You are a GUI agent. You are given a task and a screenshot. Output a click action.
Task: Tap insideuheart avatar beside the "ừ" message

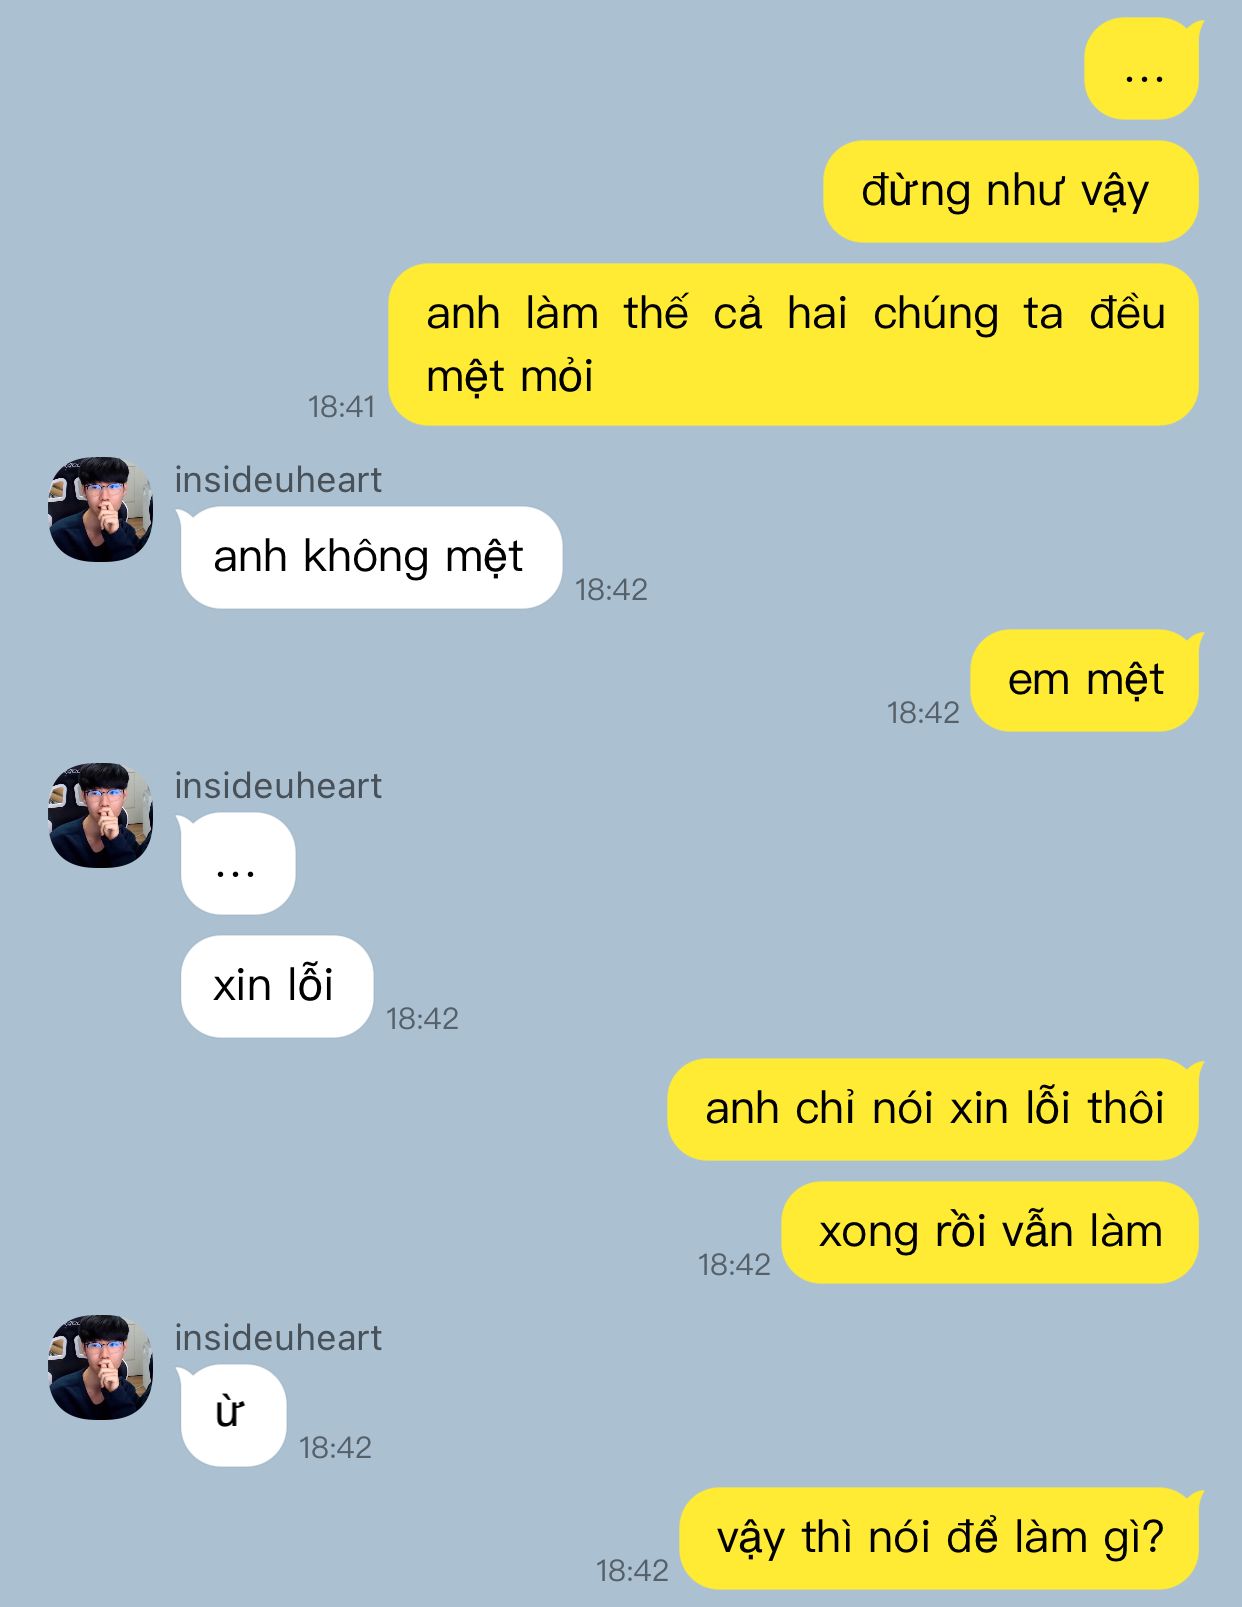[101, 1367]
